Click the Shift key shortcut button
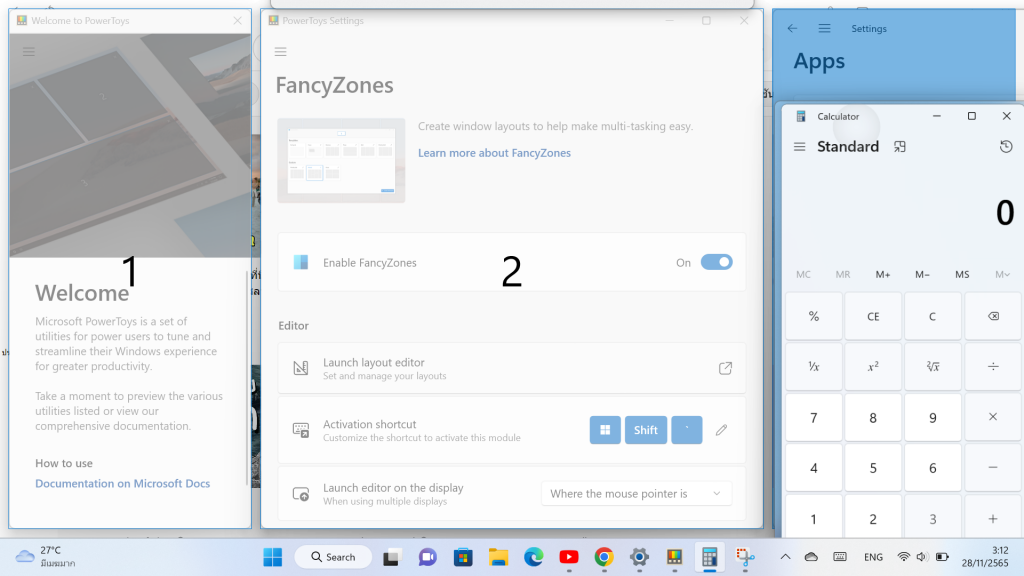The image size is (1024, 576). tap(646, 430)
